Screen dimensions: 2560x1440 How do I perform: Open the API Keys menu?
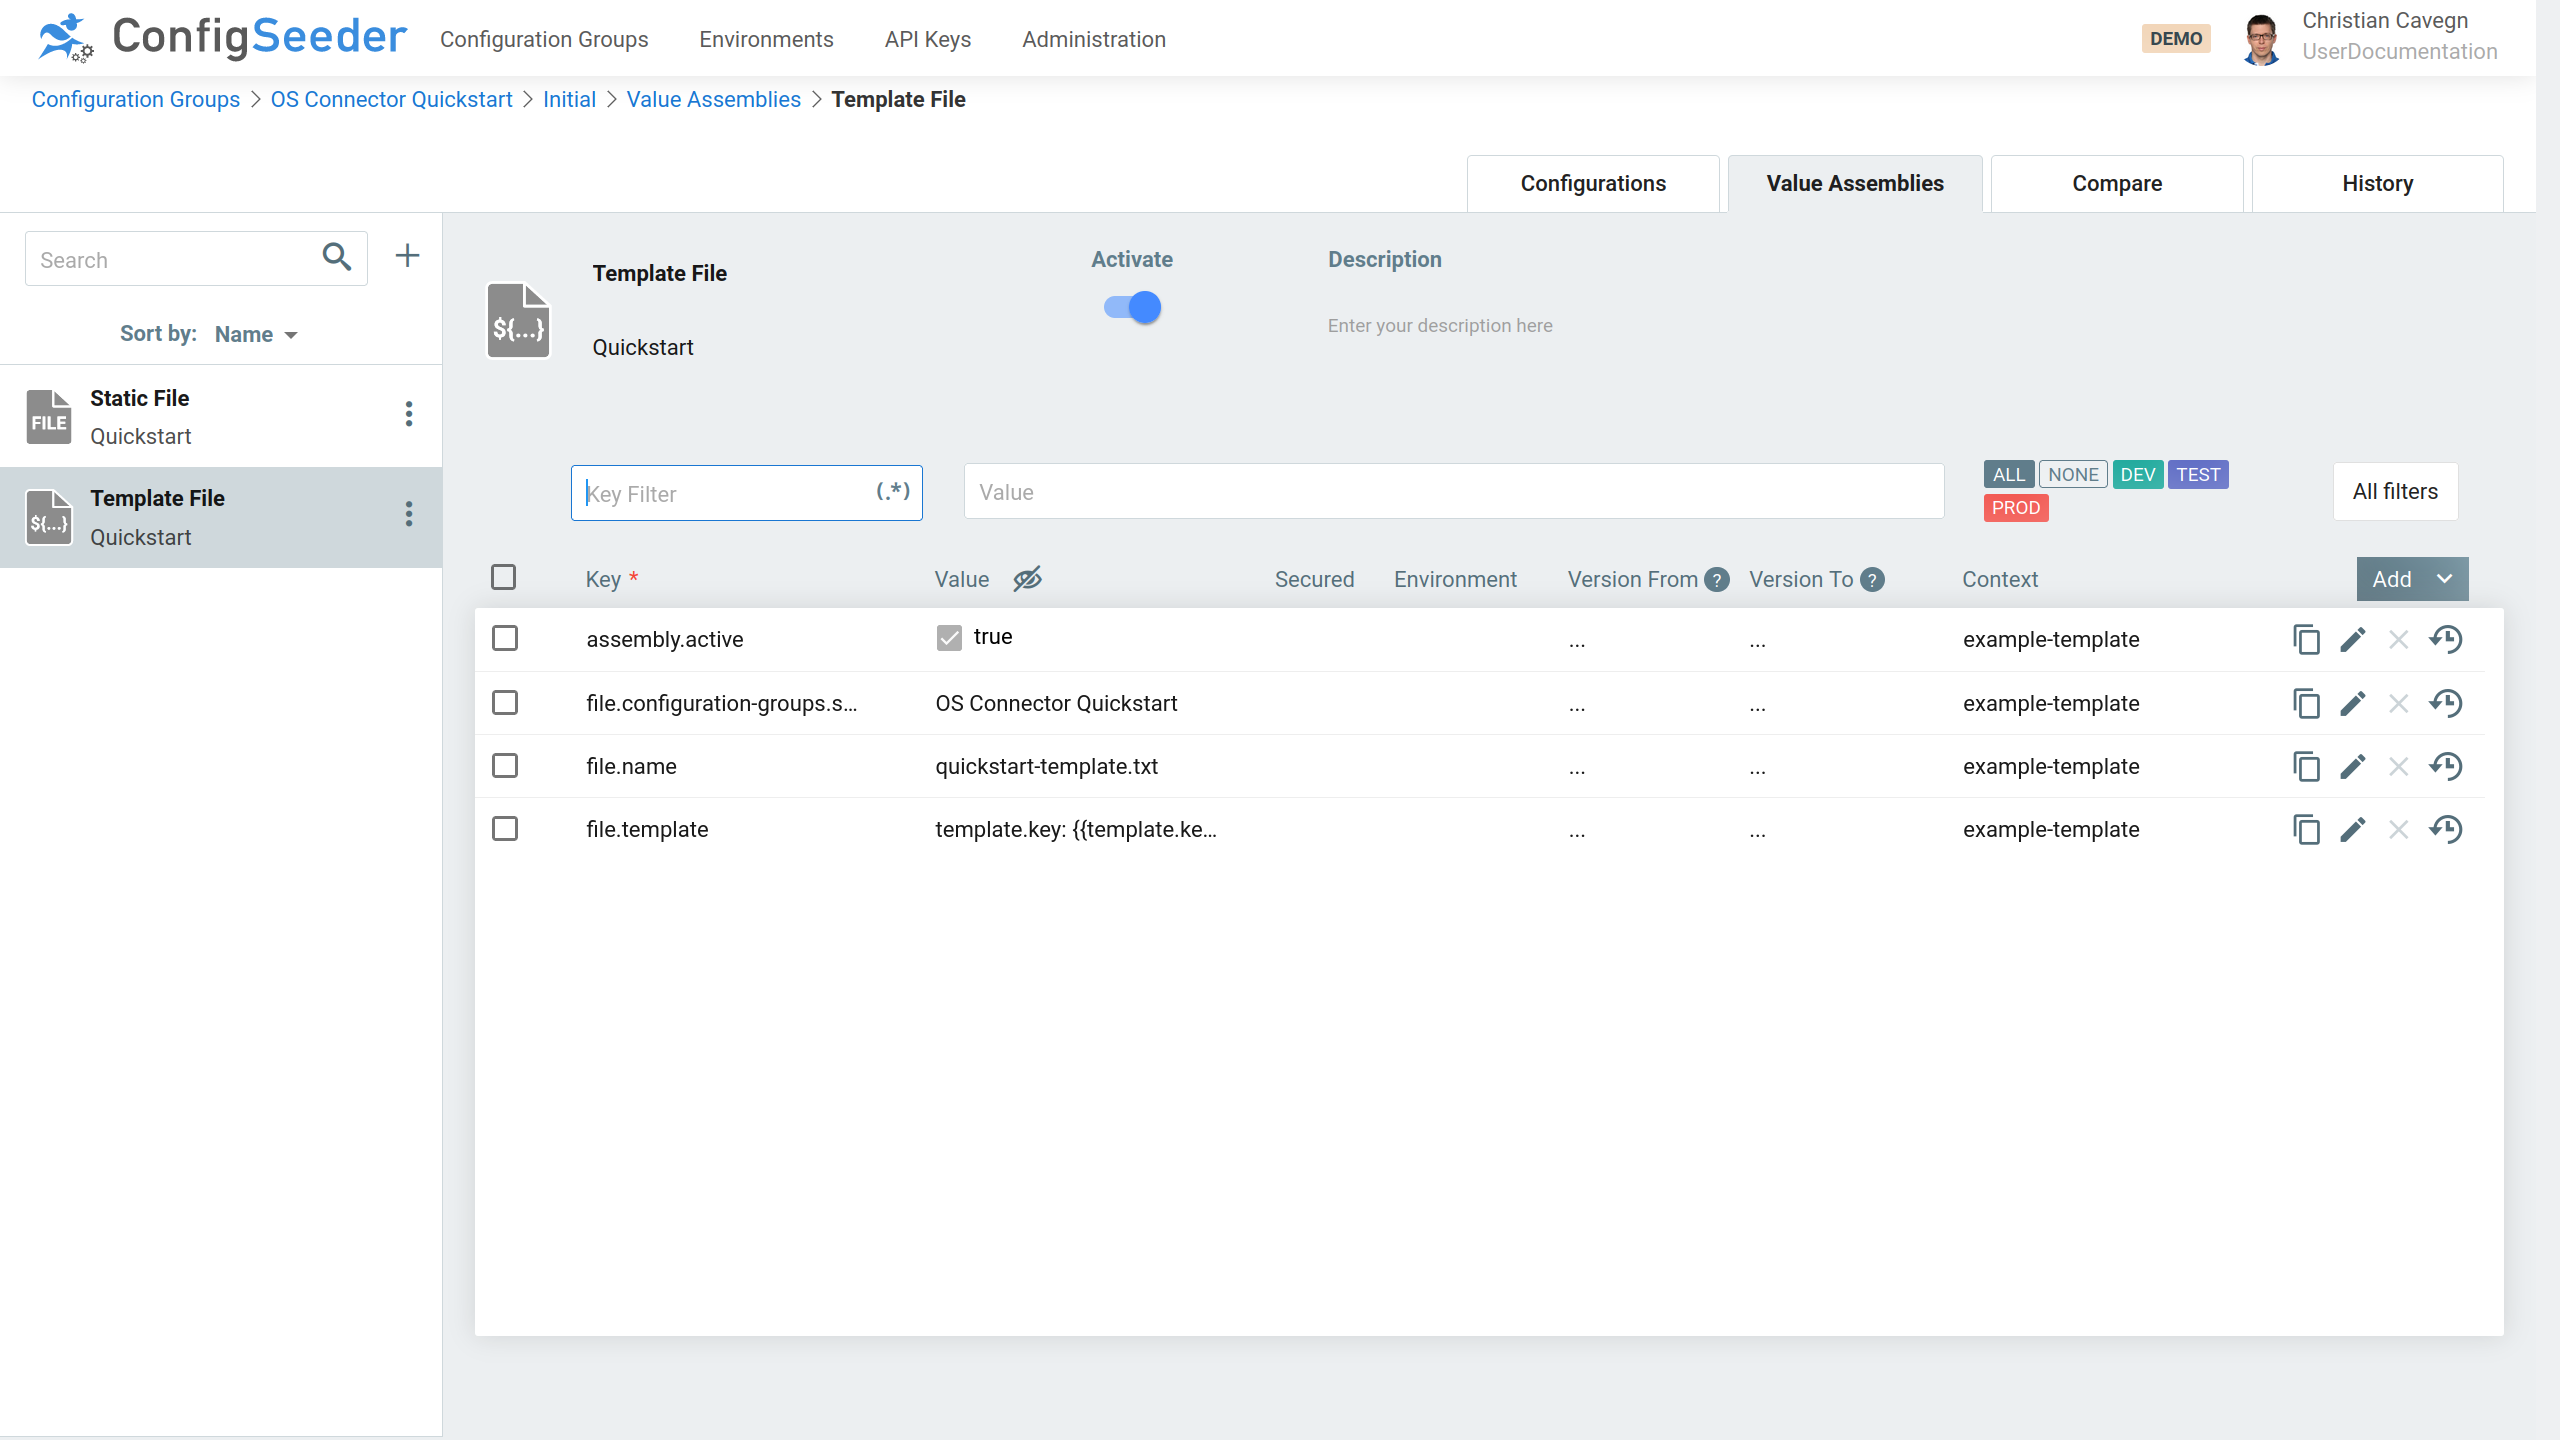[928, 39]
